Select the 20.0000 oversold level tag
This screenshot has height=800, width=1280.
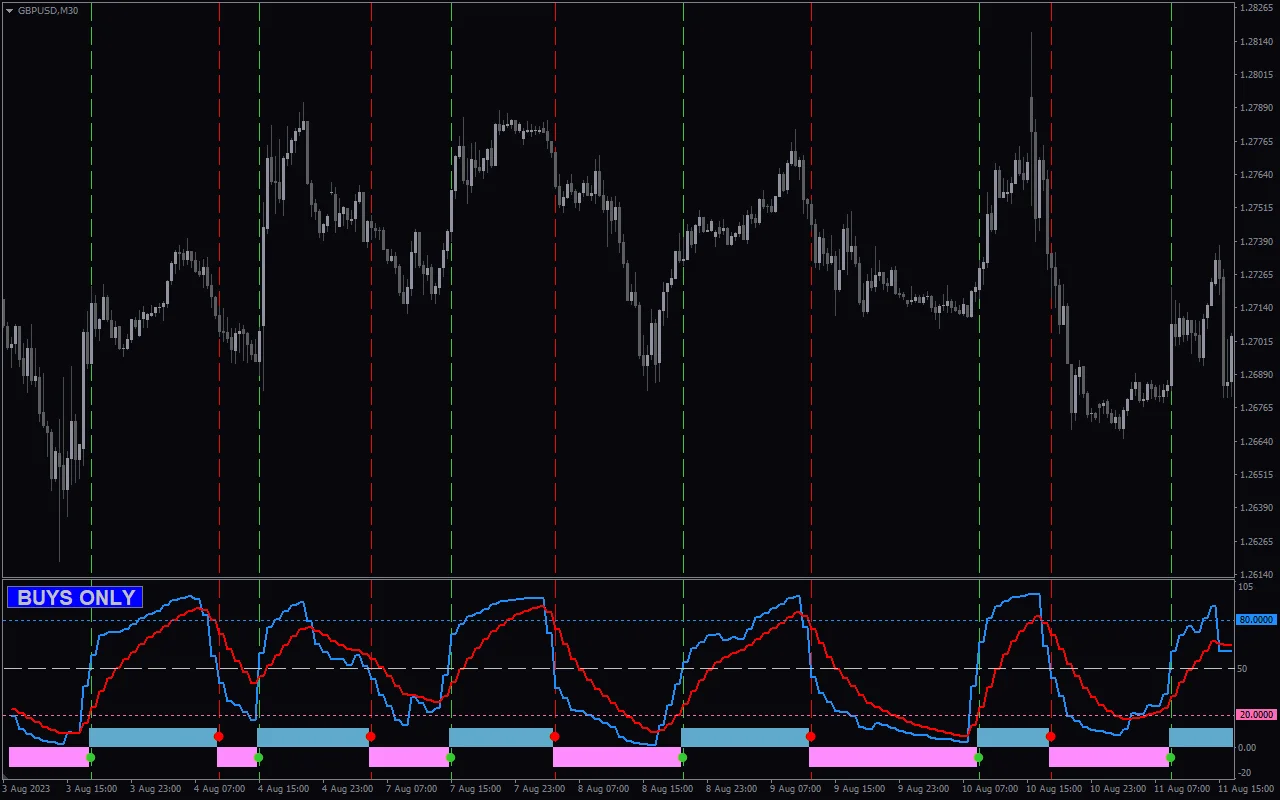tap(1256, 715)
